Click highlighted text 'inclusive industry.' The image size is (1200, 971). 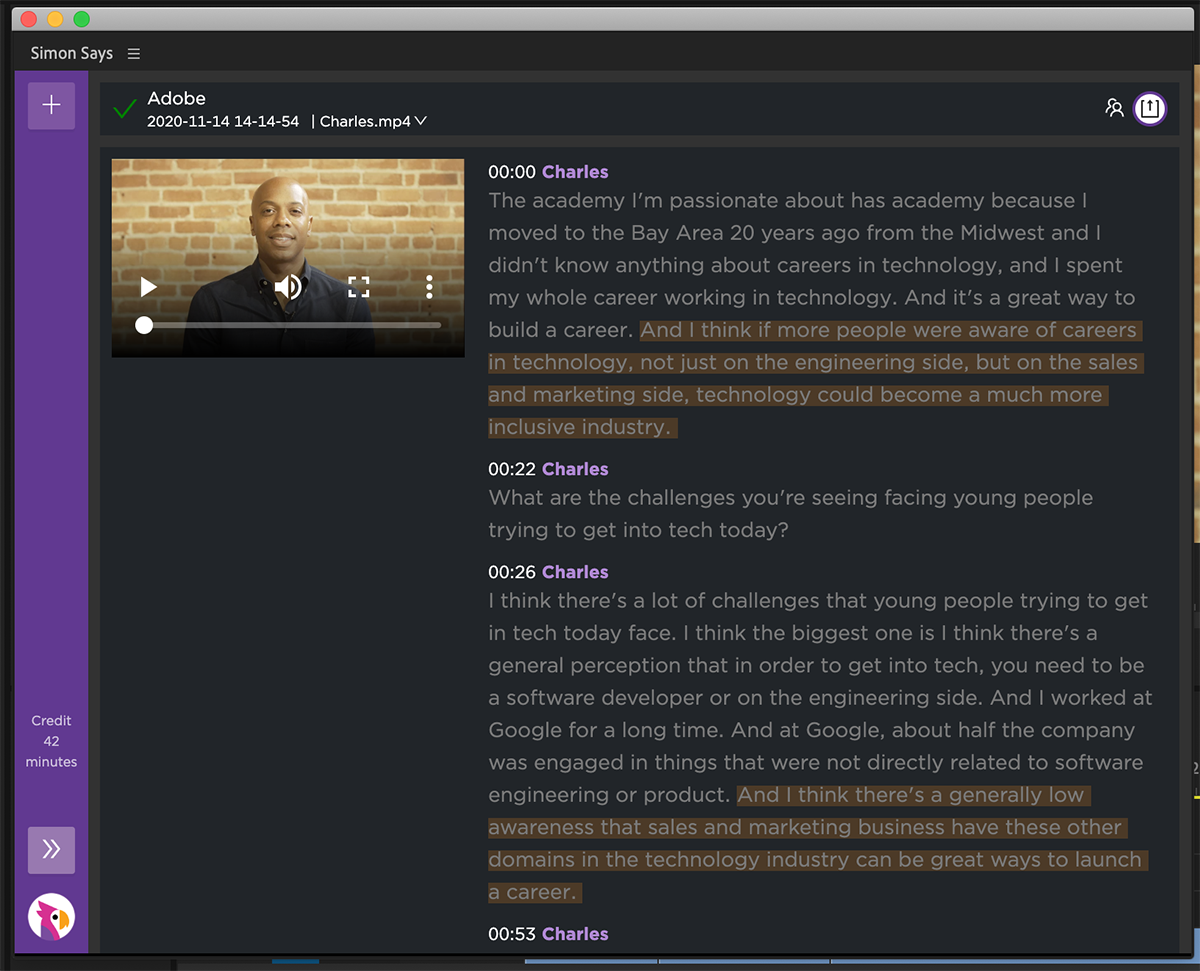pyautogui.click(x=579, y=427)
